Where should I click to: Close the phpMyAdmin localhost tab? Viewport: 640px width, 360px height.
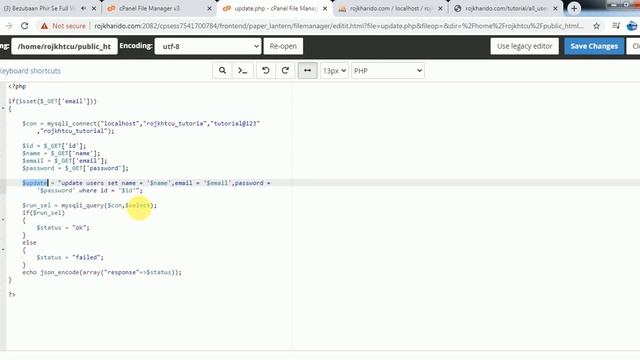click(440, 8)
